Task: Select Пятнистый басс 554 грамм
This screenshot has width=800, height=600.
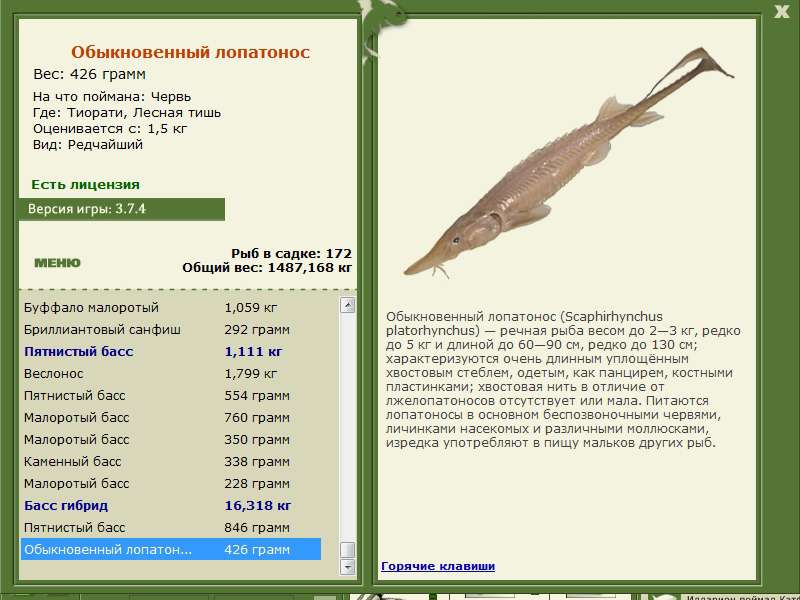Action: click(x=171, y=395)
